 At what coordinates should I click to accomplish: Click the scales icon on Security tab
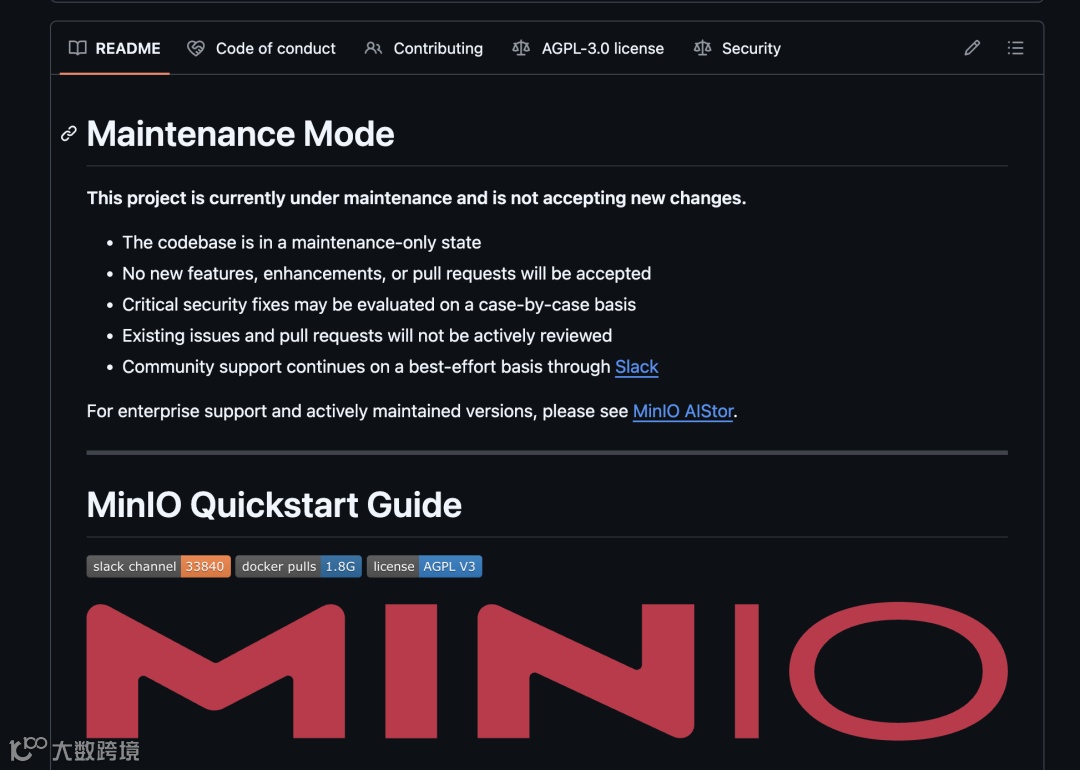tap(703, 48)
